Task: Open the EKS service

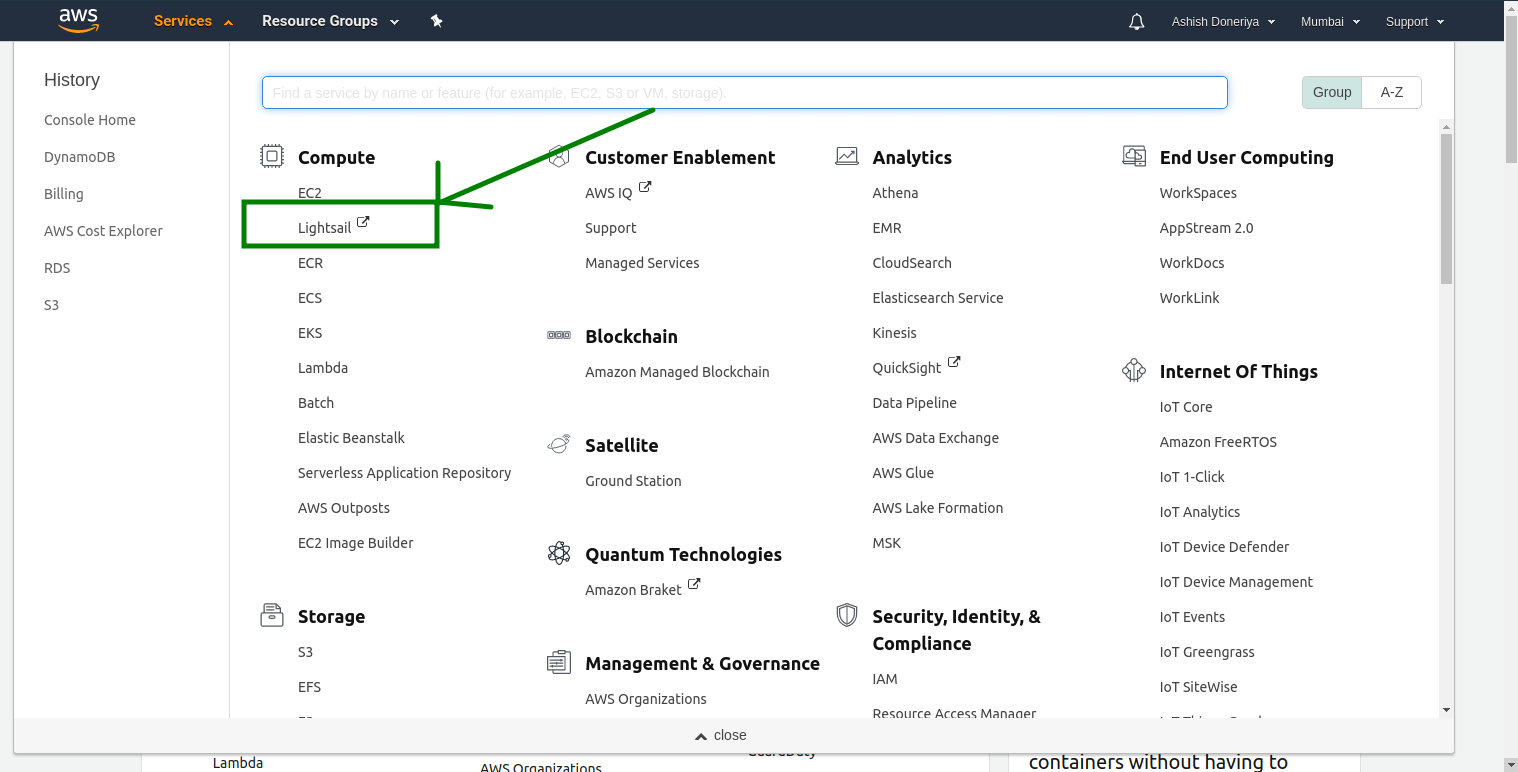Action: pos(310,333)
